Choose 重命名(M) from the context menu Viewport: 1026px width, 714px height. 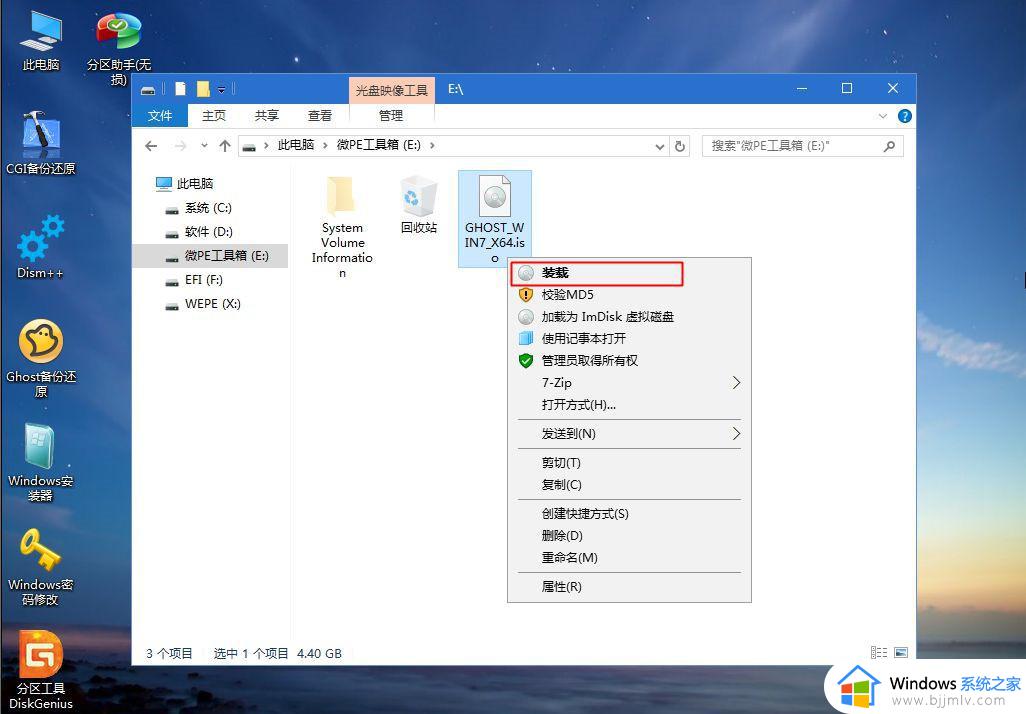coord(629,558)
